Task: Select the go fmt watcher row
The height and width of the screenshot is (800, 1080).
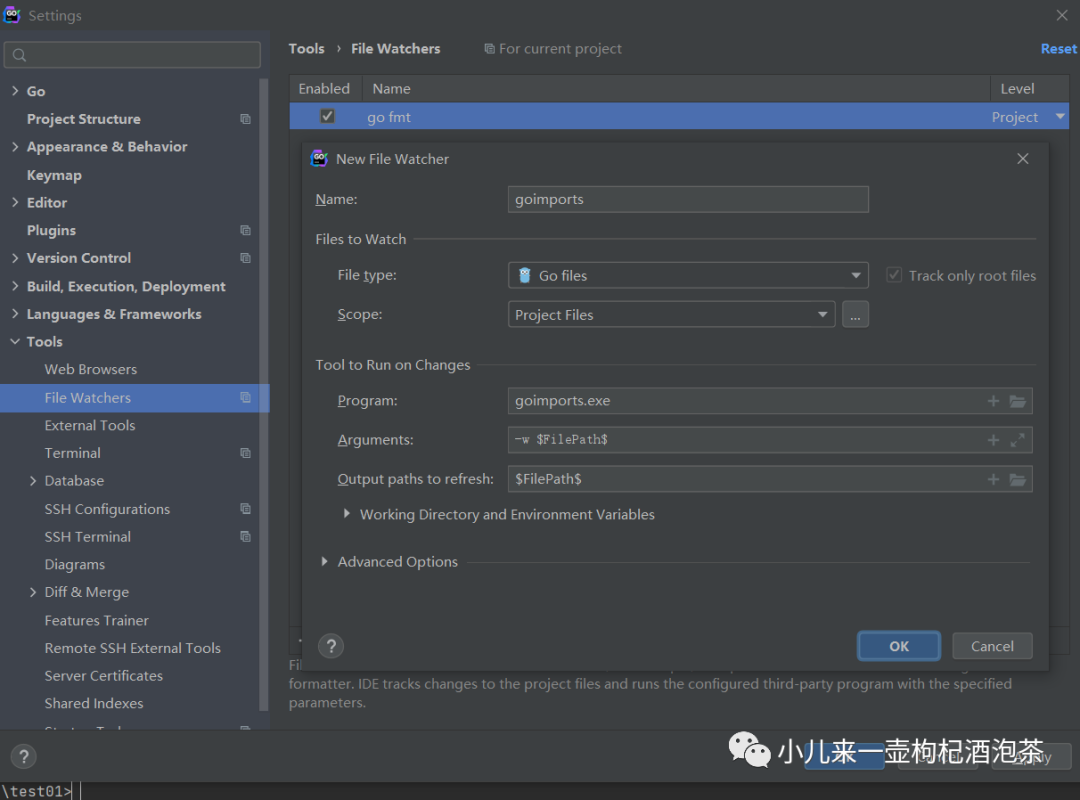Action: coord(679,116)
